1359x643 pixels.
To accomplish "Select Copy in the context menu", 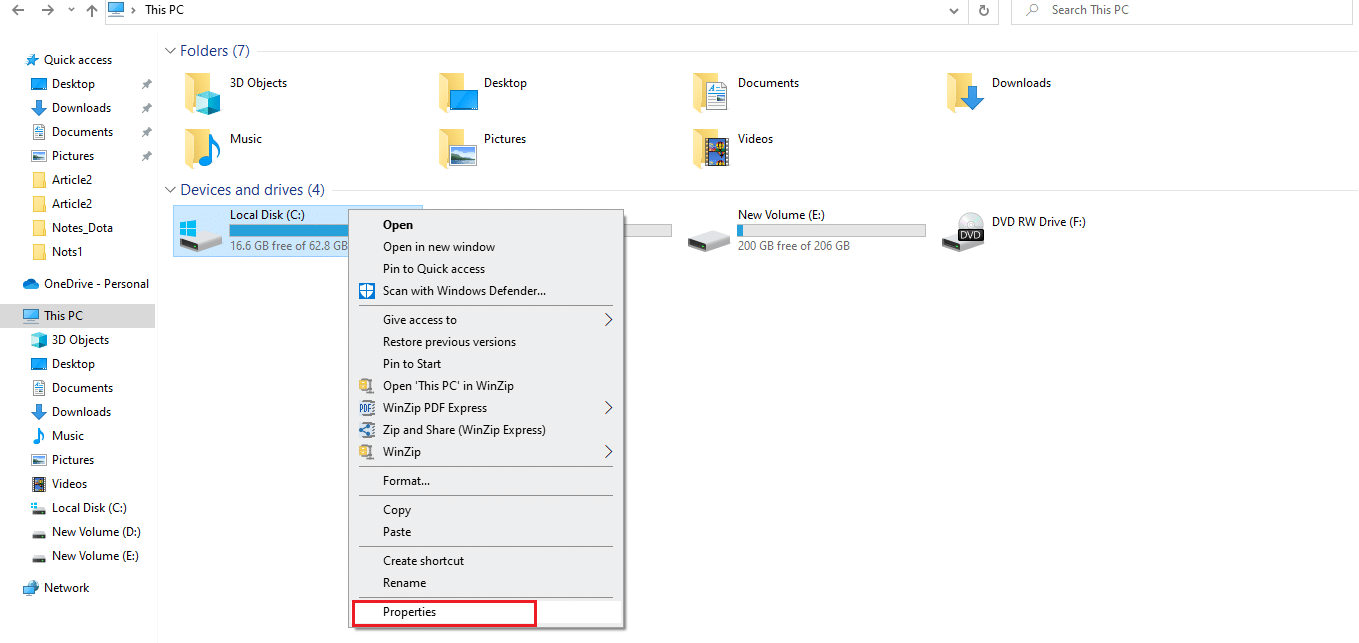I will 486,510.
